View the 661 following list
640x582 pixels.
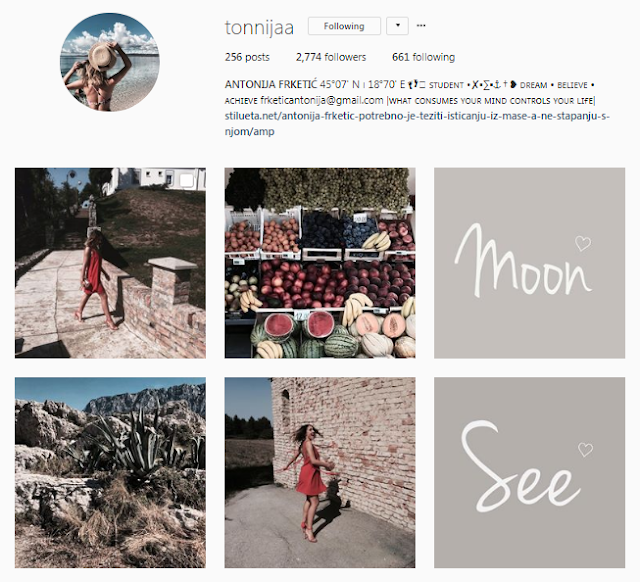(423, 57)
